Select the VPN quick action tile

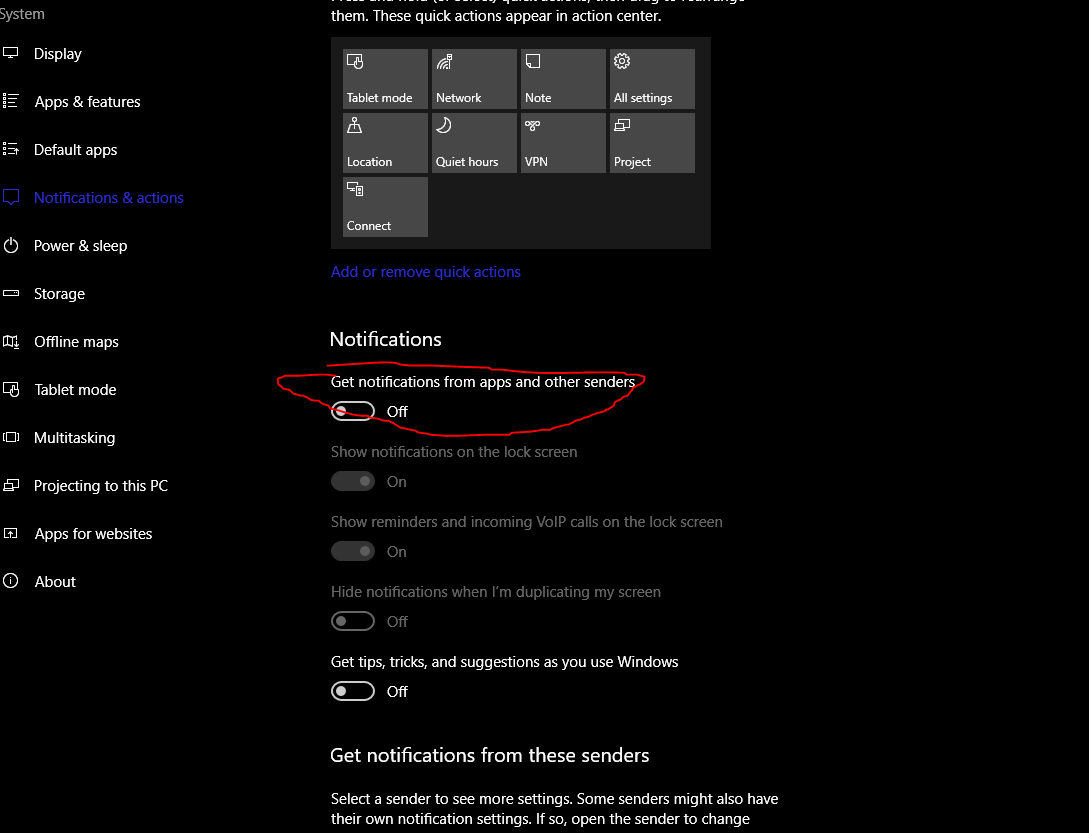[x=563, y=142]
